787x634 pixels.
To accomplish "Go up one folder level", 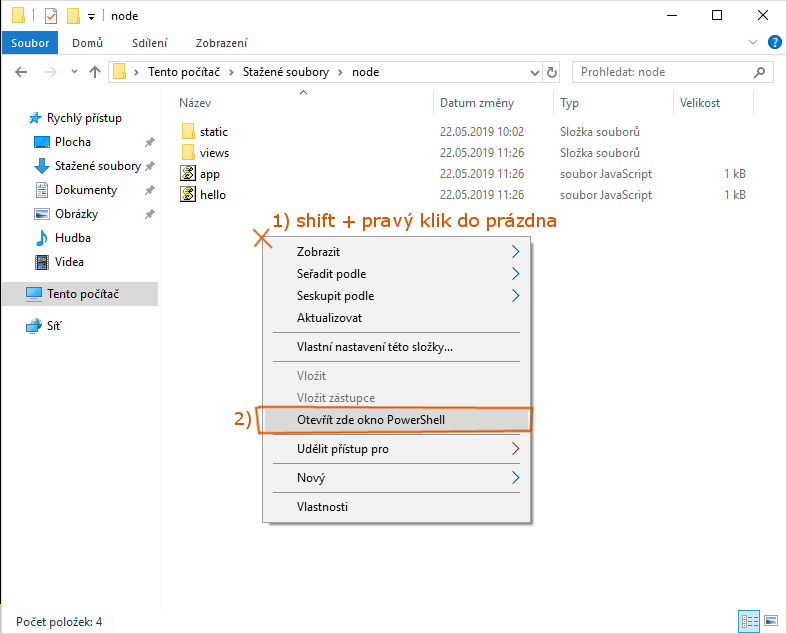I will tap(95, 72).
